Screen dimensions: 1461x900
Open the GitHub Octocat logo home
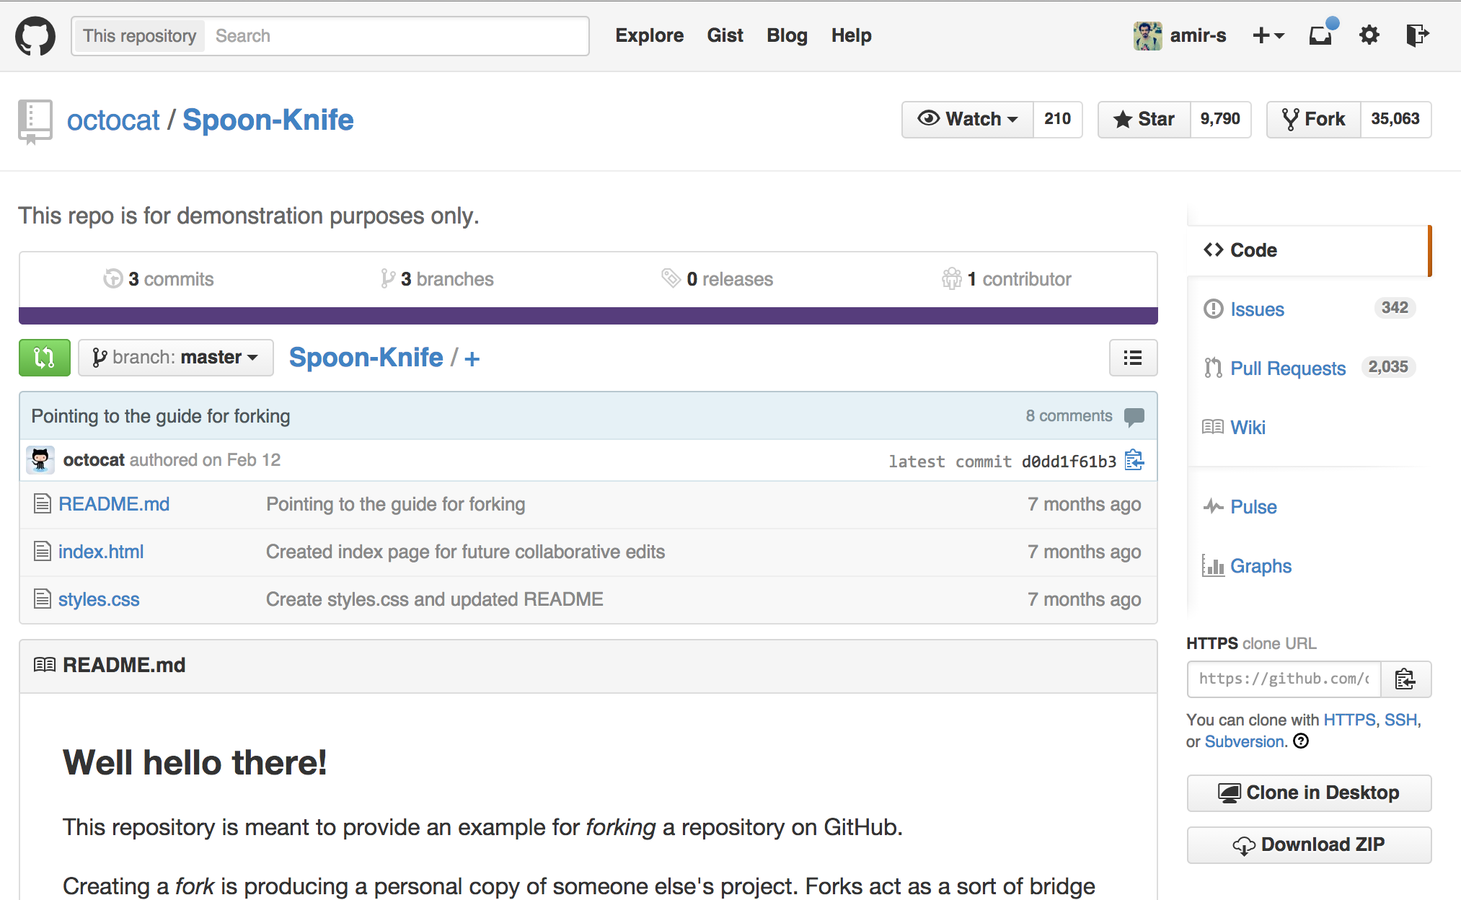click(x=35, y=36)
